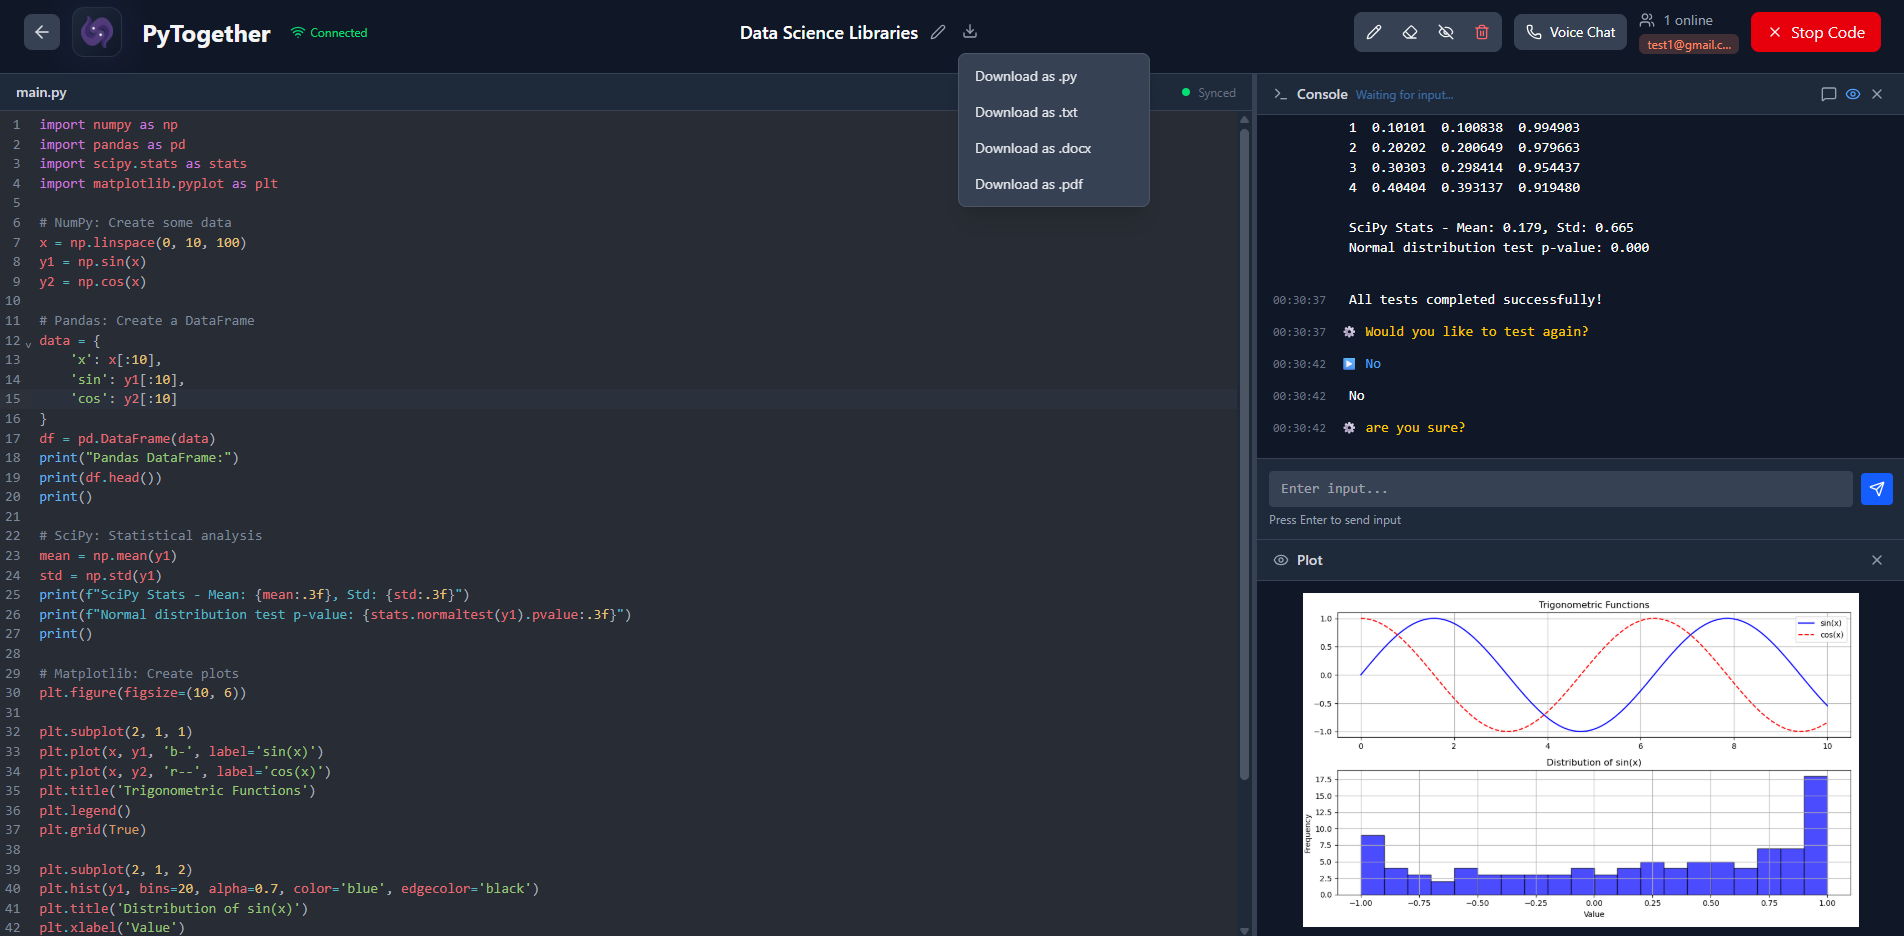
Task: Open the download options via the download icon
Action: point(969,31)
